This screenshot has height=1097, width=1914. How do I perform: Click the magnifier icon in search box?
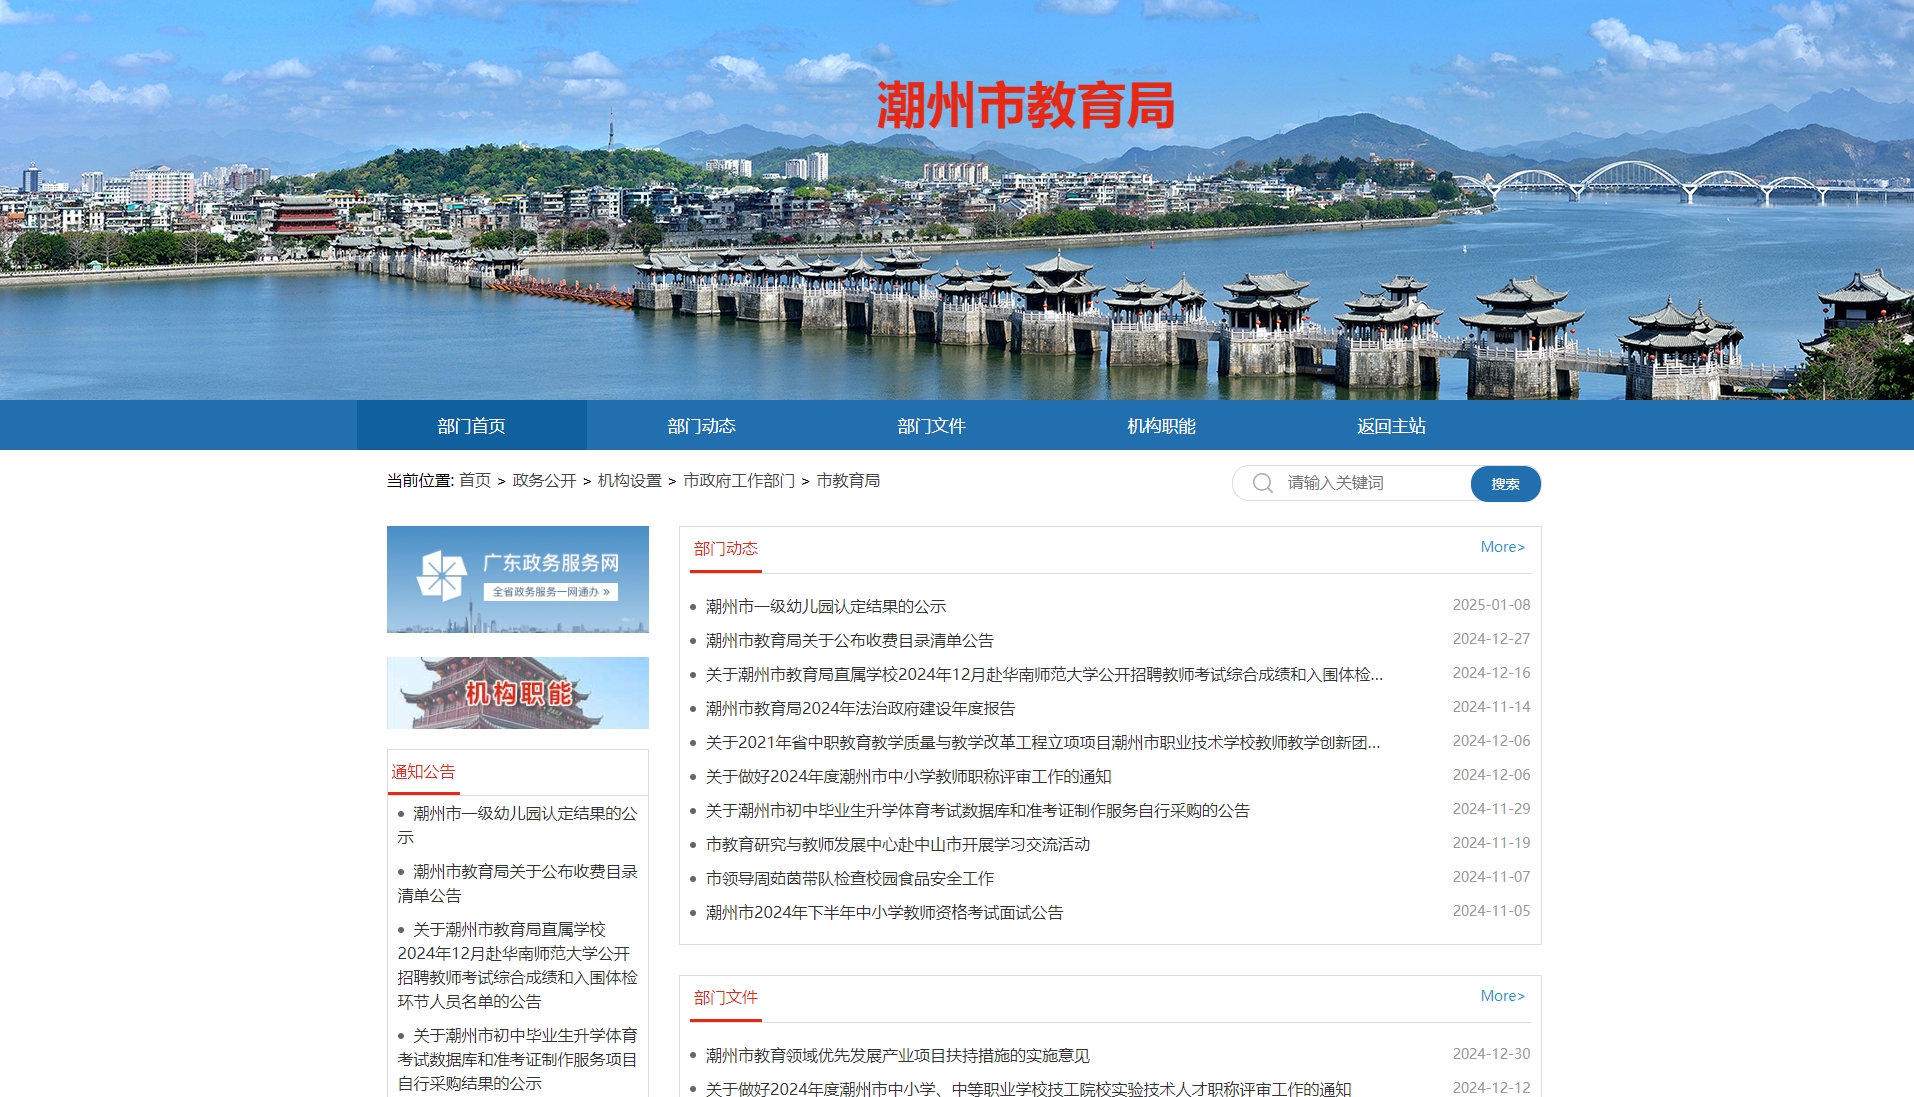[x=1262, y=483]
